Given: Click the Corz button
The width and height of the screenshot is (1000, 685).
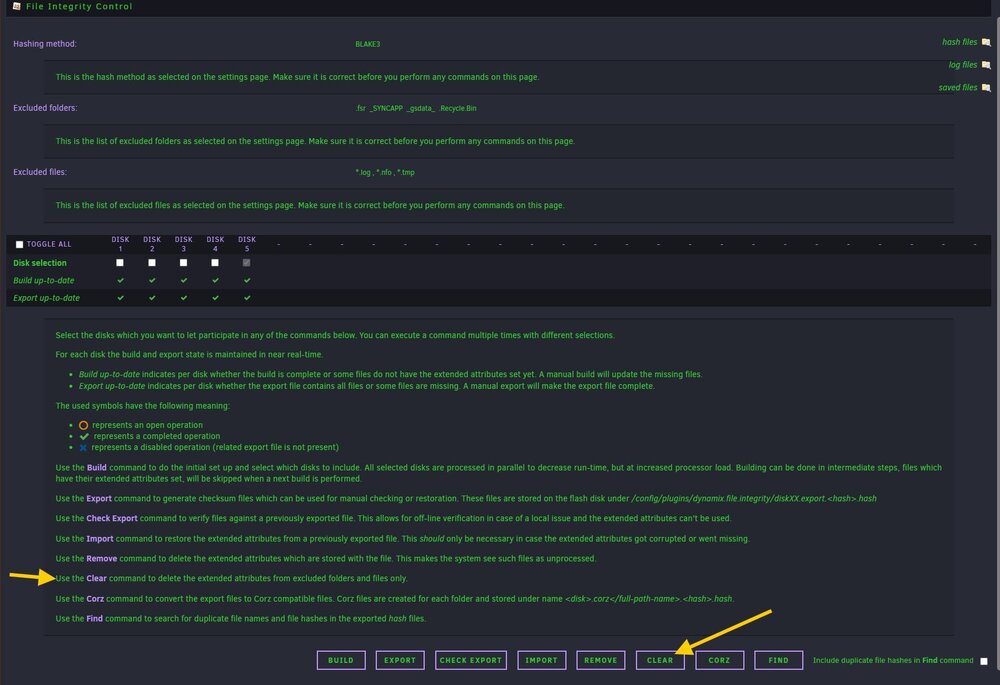Looking at the screenshot, I should 719,661.
